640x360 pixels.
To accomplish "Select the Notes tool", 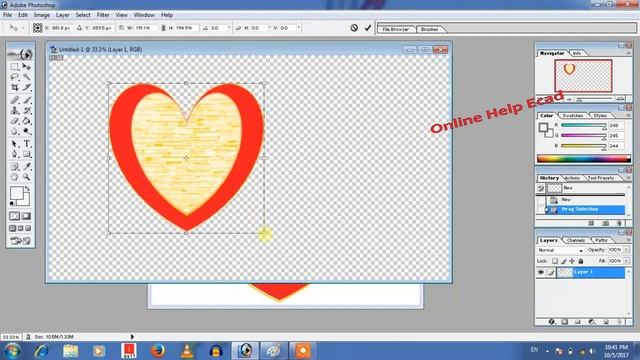I will (15, 167).
